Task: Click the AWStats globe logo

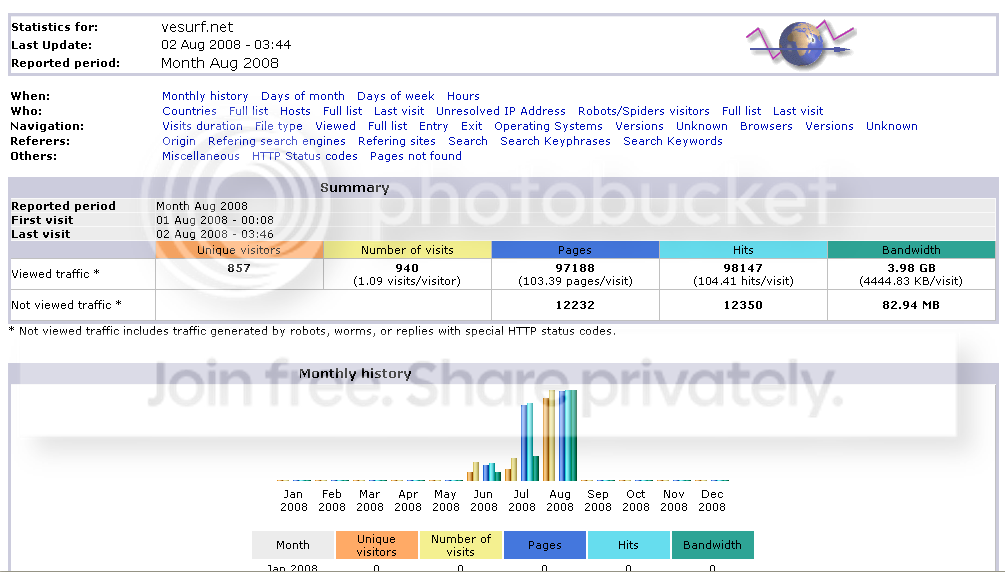Action: tap(801, 44)
